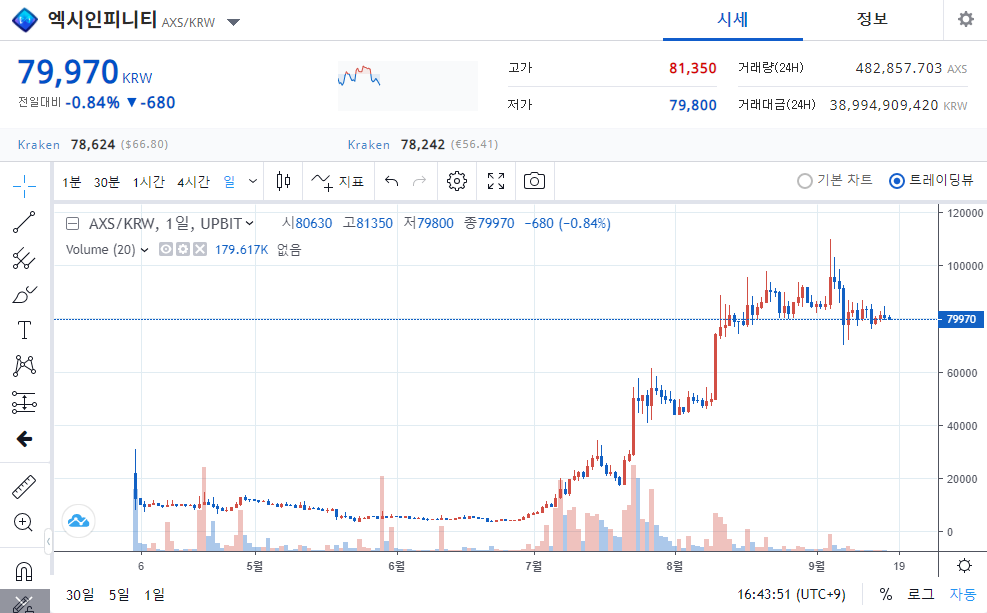The image size is (987, 613).
Task: Click the back arrow icon in left toolbar
Action: click(24, 439)
